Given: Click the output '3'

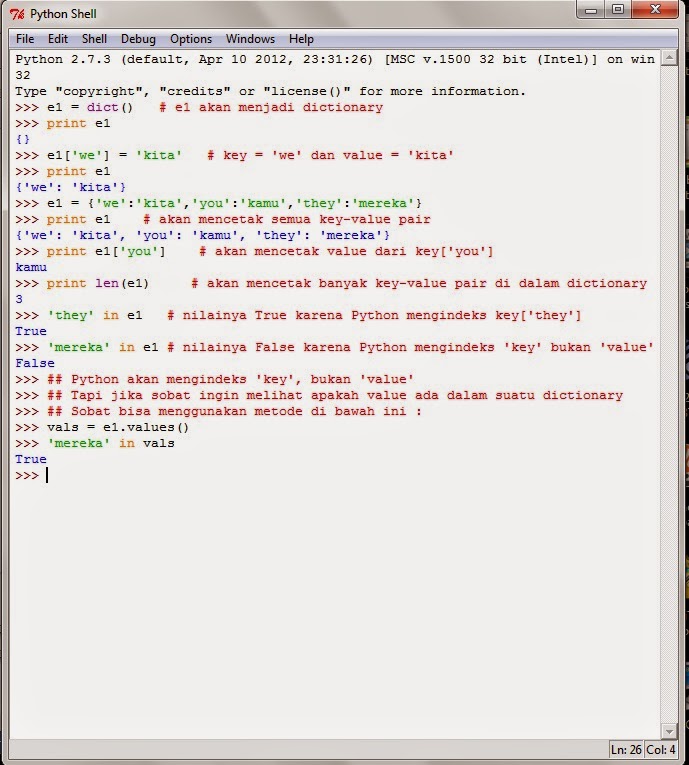Looking at the screenshot, I should coord(19,299).
